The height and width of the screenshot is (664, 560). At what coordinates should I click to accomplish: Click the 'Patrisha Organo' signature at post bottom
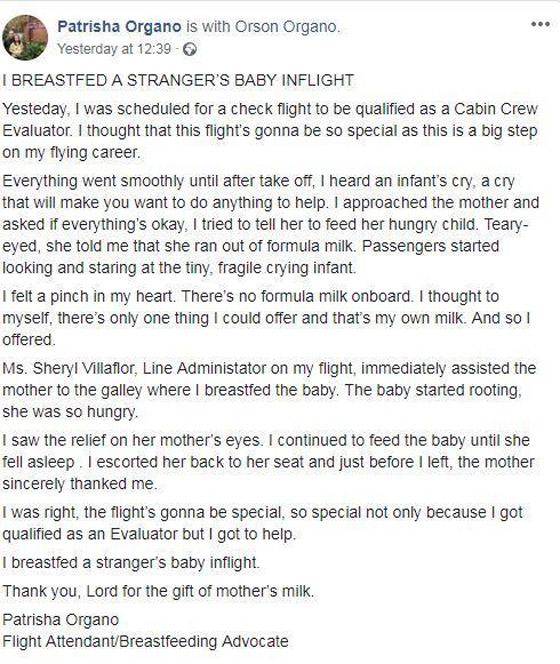(x=60, y=620)
